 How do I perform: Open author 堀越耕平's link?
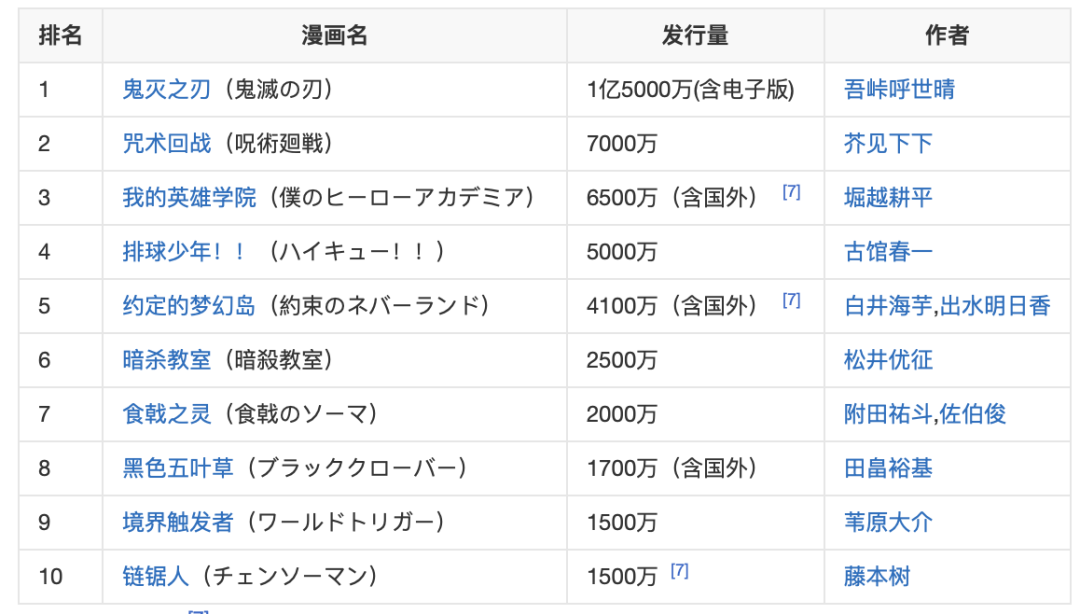888,198
